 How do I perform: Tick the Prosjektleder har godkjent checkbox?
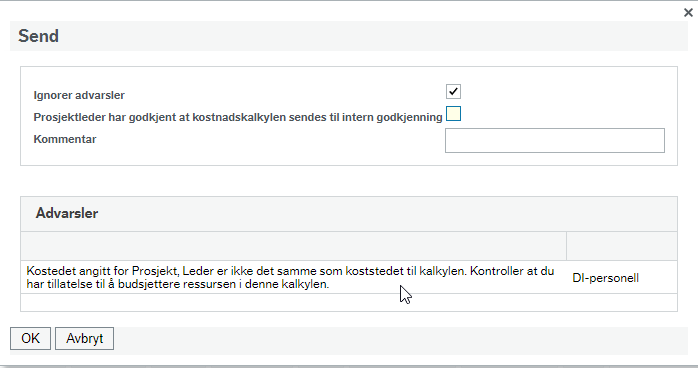coord(453,113)
